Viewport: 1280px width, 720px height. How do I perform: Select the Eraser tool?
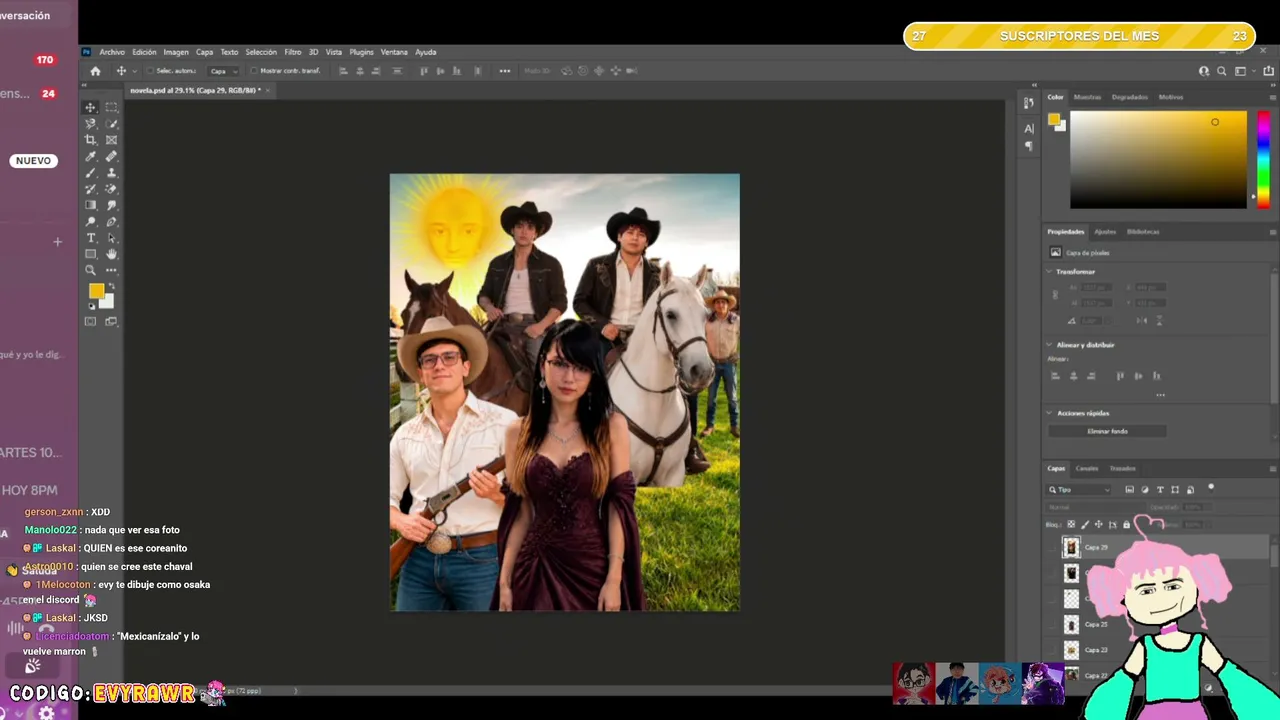coord(111,189)
